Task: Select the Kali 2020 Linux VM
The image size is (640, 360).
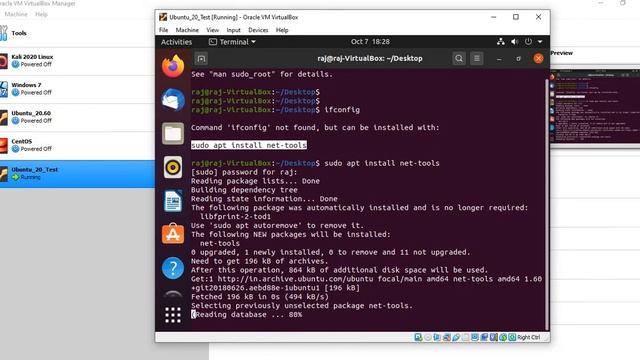Action: (x=78, y=61)
